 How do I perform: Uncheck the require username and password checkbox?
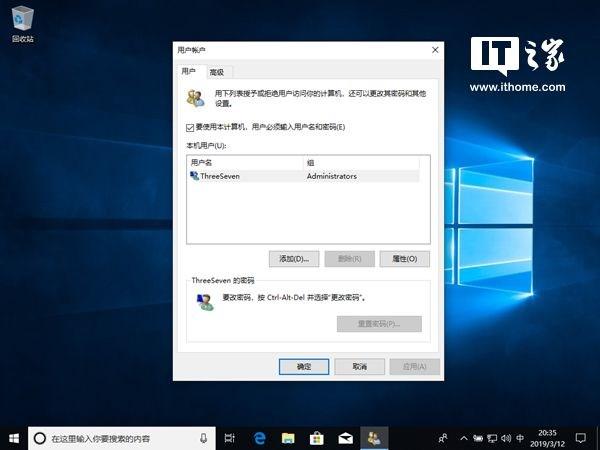190,127
